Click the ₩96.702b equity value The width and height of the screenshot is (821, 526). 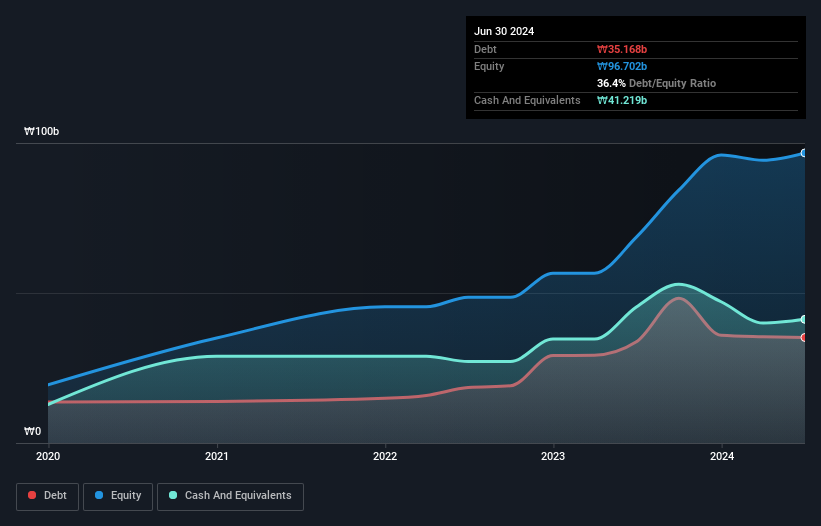(x=622, y=66)
